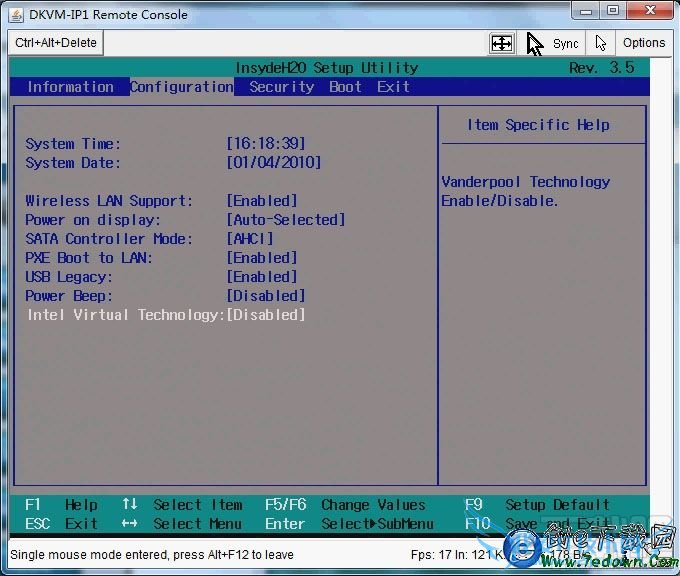This screenshot has height=576, width=680.
Task: Click the Fps: 17 status entry
Action: click(x=432, y=554)
